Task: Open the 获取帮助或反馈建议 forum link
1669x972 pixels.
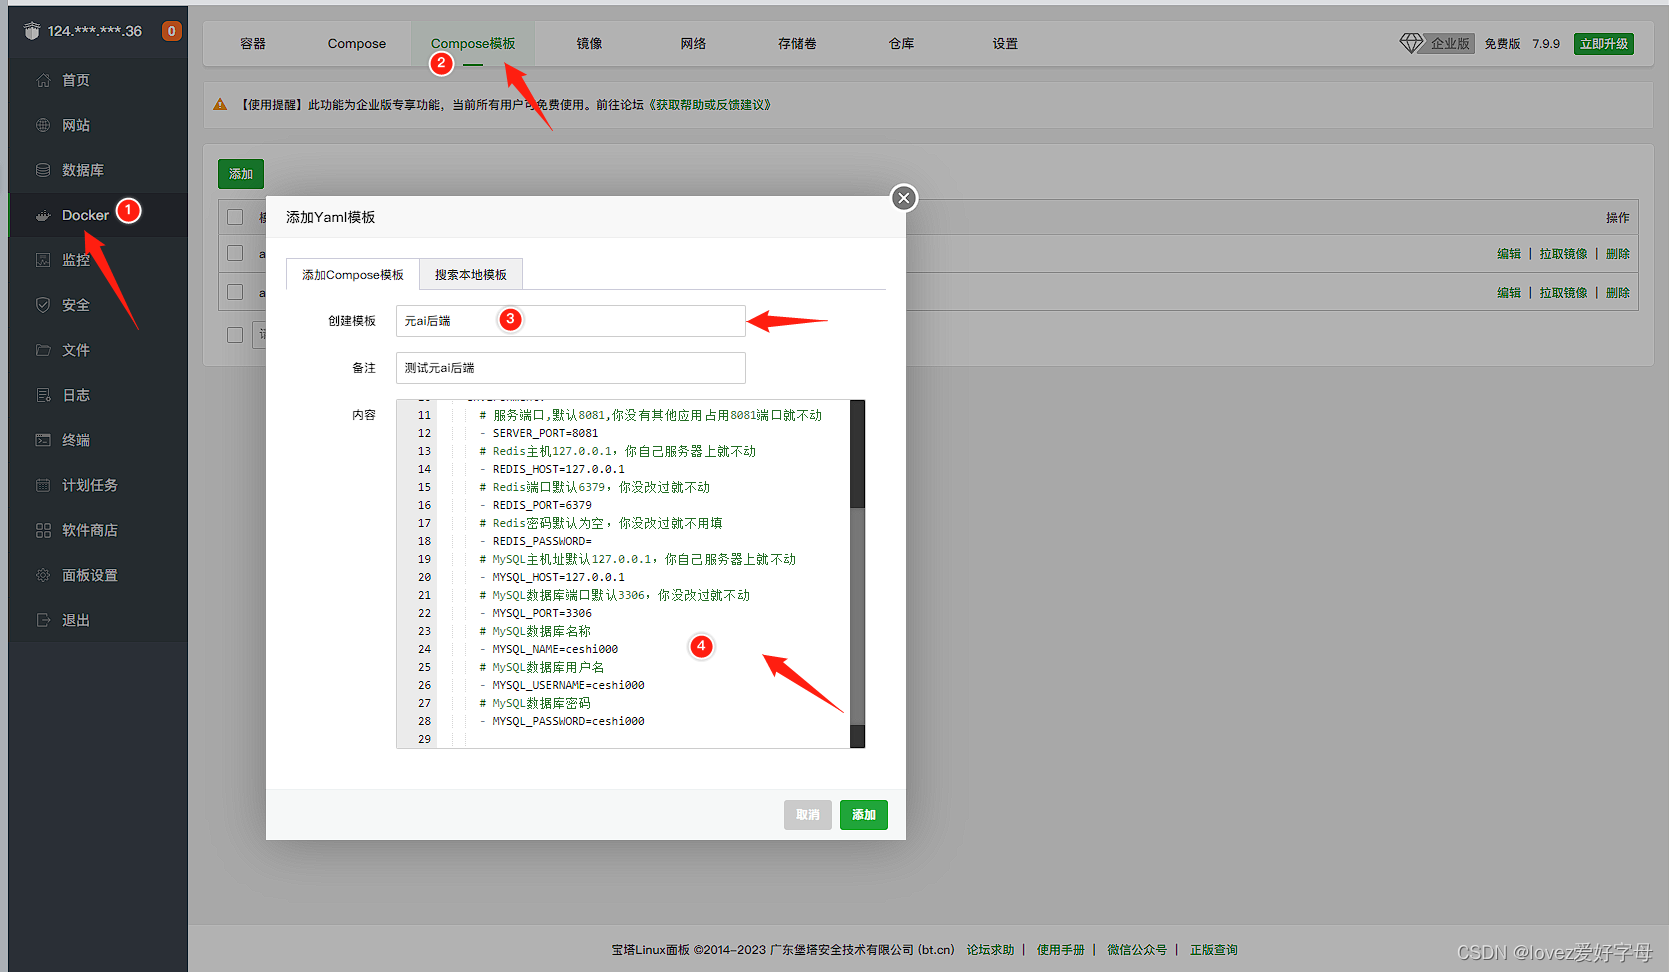Action: (710, 104)
